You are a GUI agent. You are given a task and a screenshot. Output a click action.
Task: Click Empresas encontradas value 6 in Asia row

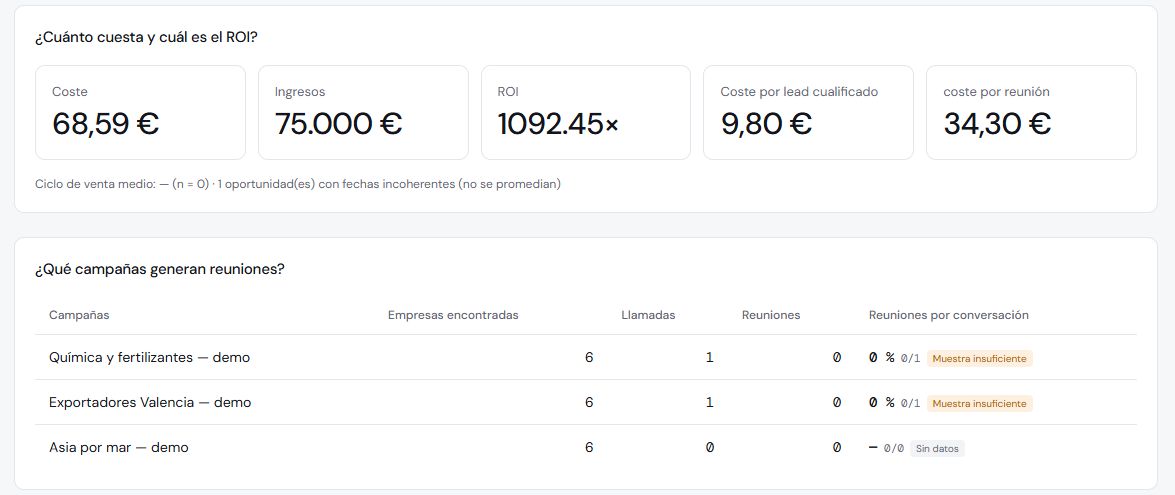(589, 448)
